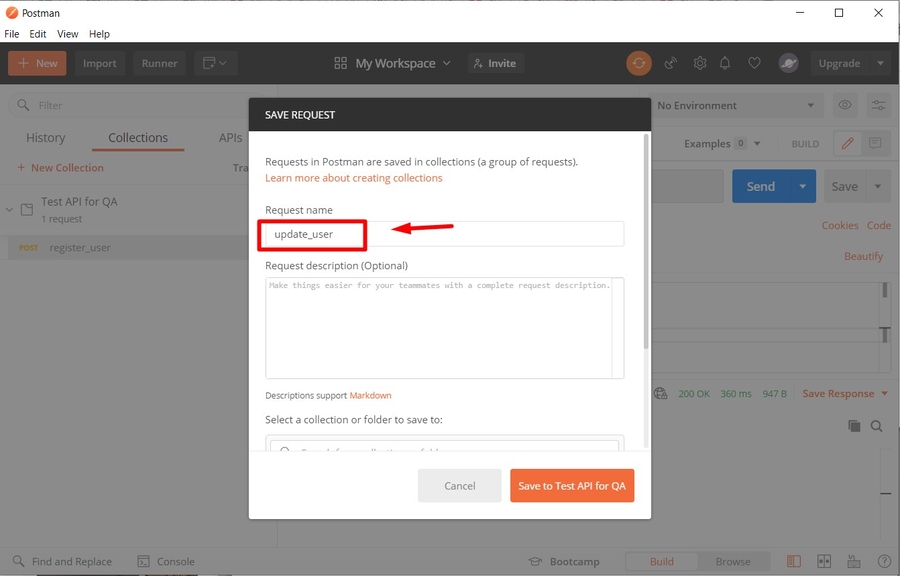
Task: Open environment settings sliders icon
Action: tap(878, 105)
